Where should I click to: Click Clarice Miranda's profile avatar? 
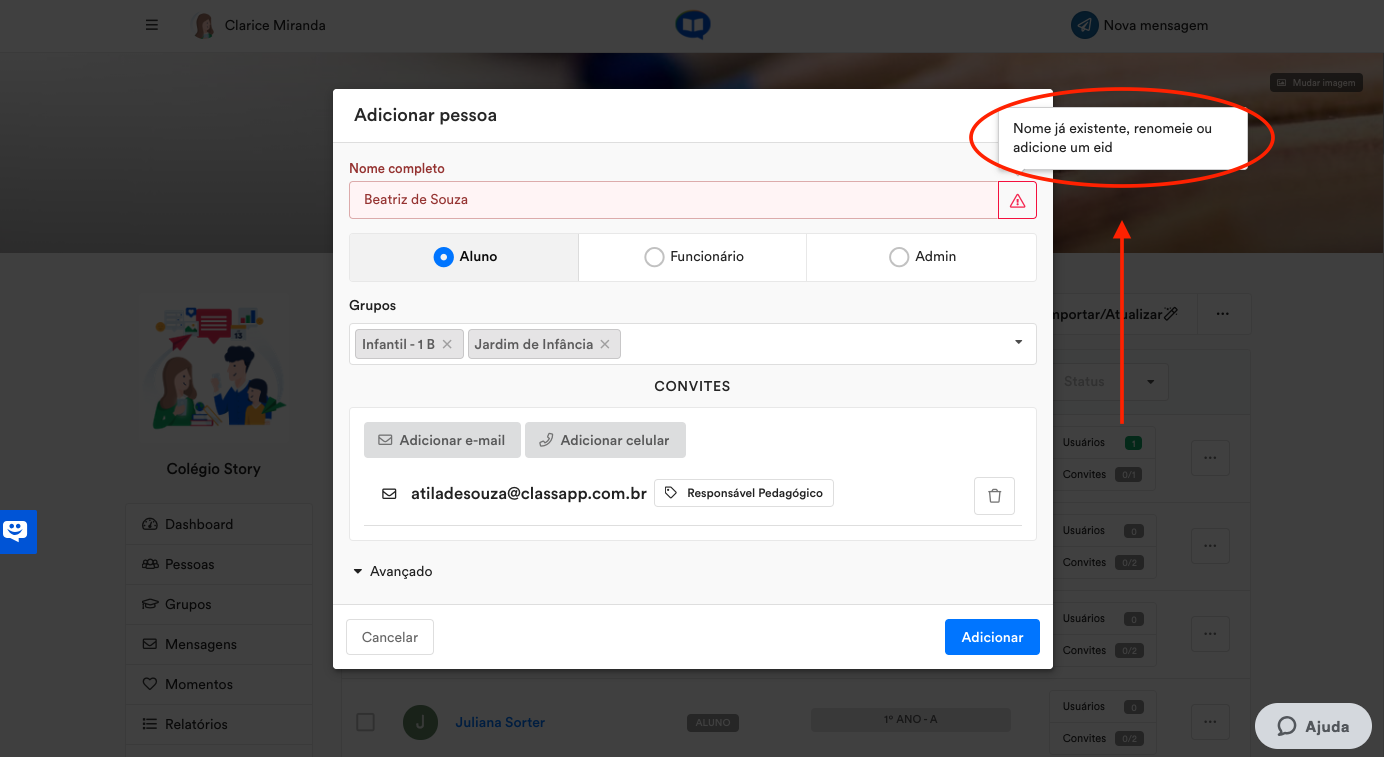[204, 26]
